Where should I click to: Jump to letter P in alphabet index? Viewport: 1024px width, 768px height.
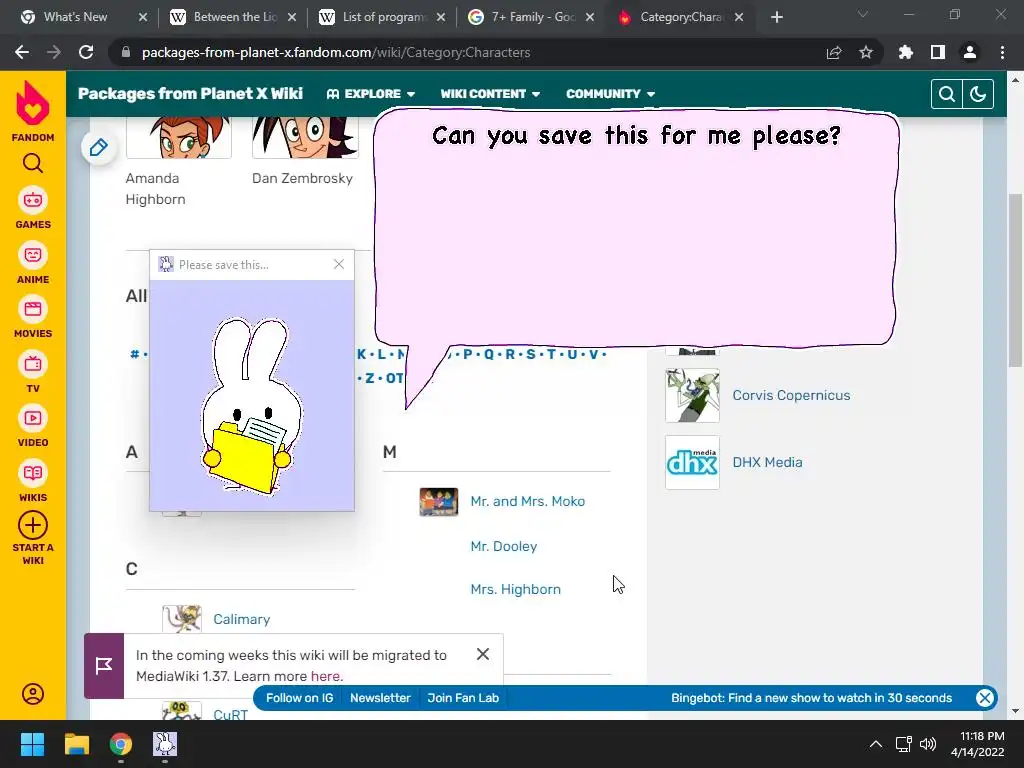[468, 354]
